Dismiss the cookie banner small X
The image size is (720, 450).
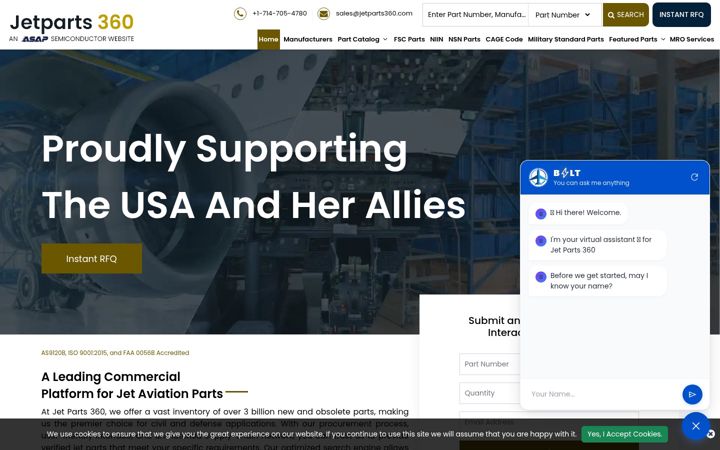[711, 434]
